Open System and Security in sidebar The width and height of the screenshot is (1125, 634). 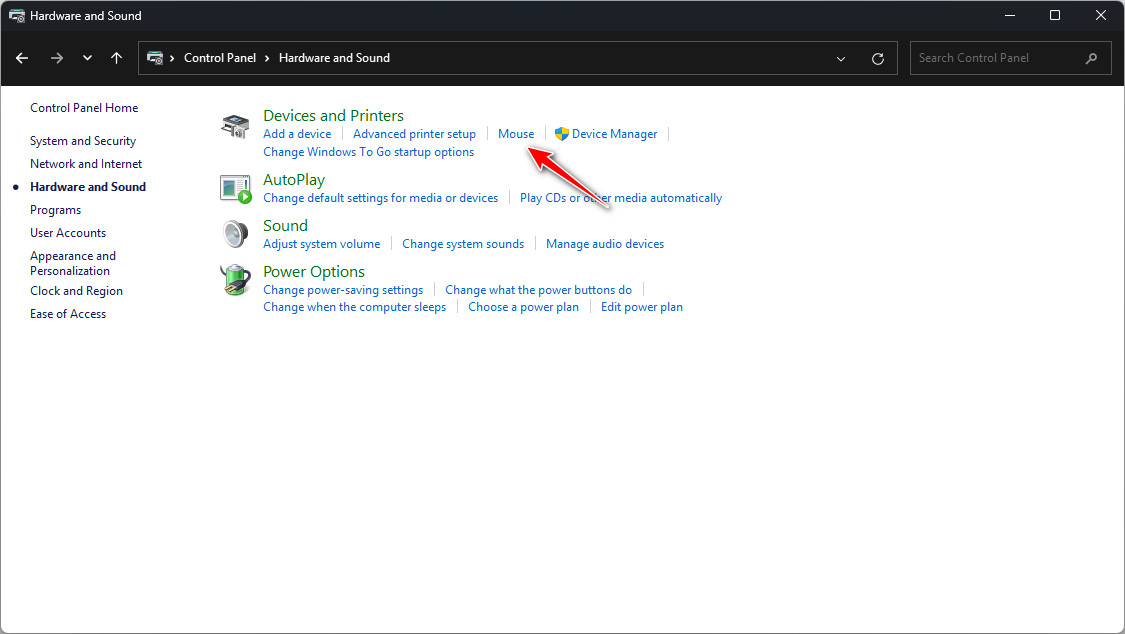pyautogui.click(x=83, y=141)
